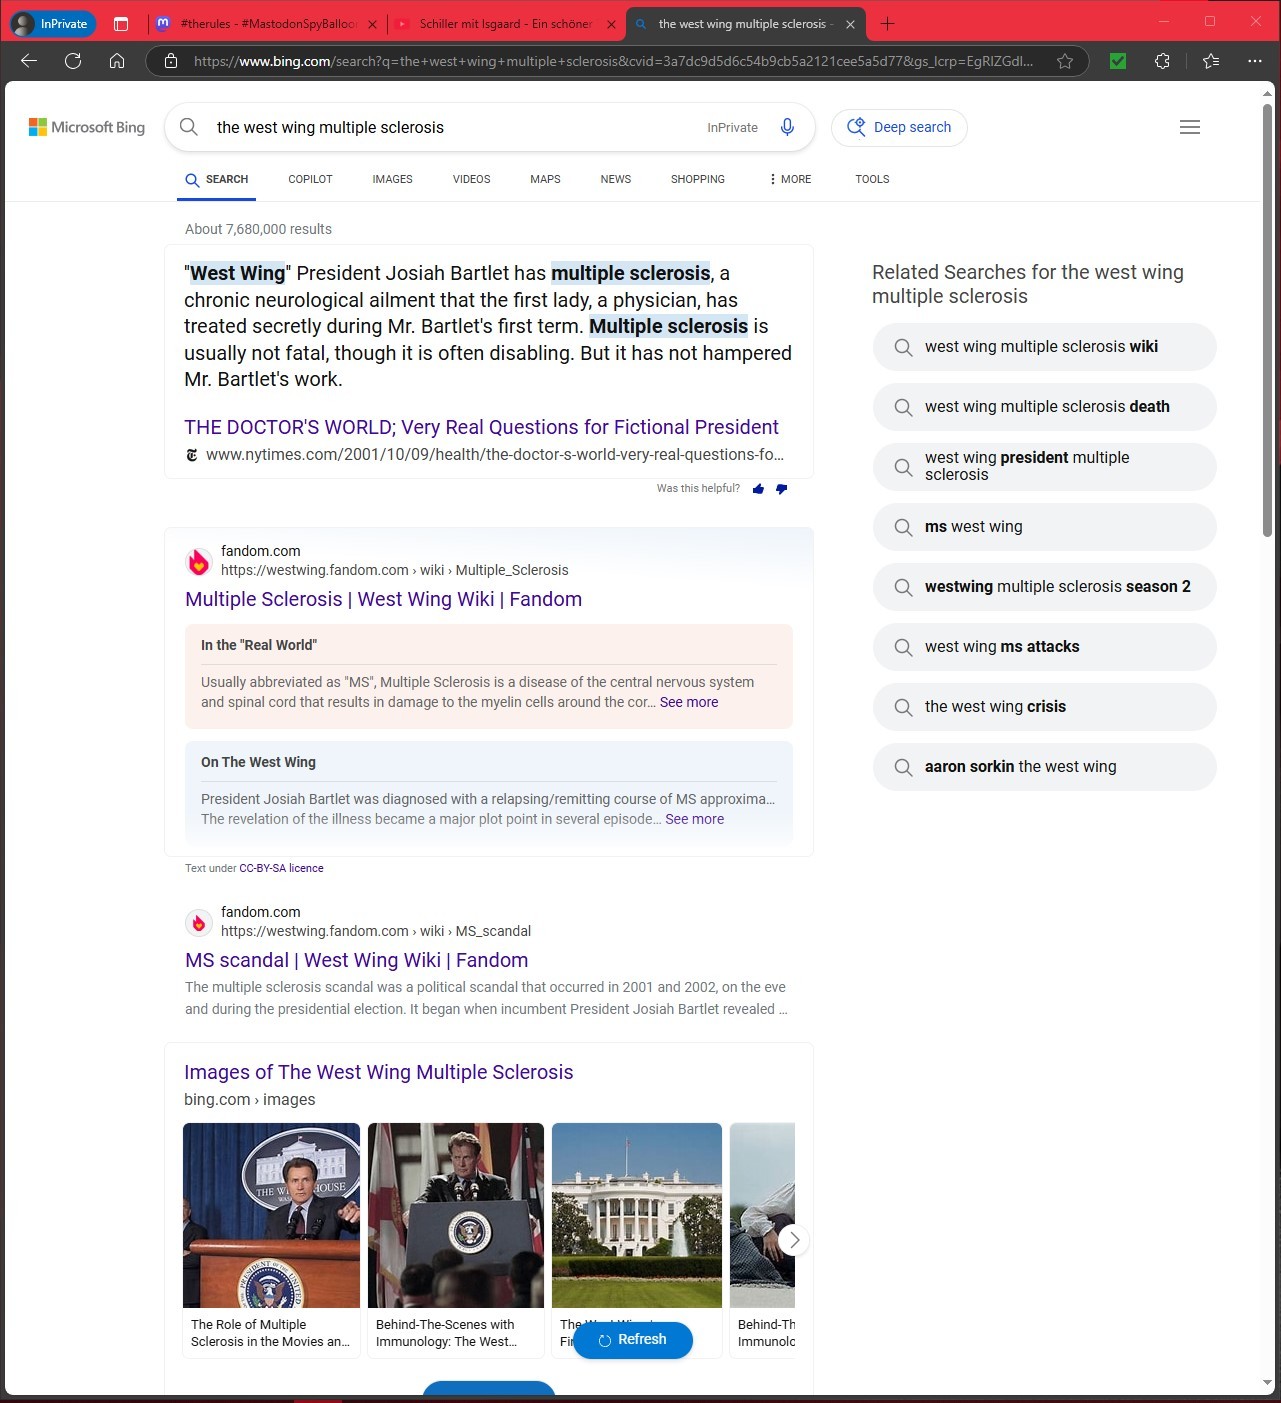This screenshot has height=1403, width=1281.
Task: Expand See more under On The West Wing
Action: click(695, 819)
